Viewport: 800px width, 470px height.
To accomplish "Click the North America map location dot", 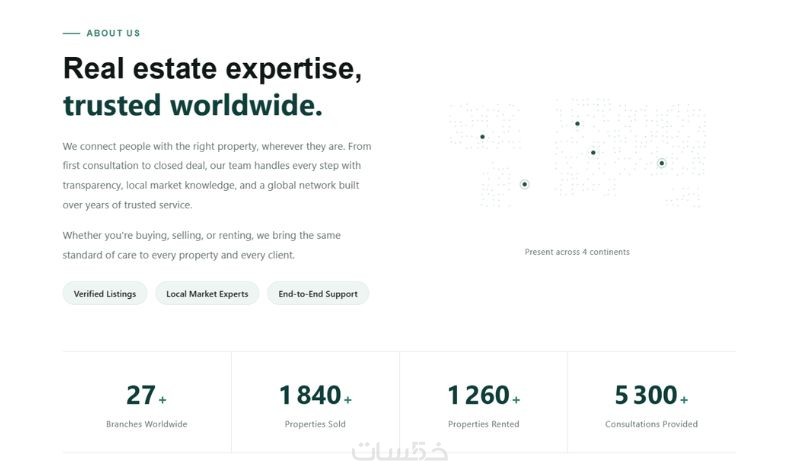I will (x=482, y=137).
